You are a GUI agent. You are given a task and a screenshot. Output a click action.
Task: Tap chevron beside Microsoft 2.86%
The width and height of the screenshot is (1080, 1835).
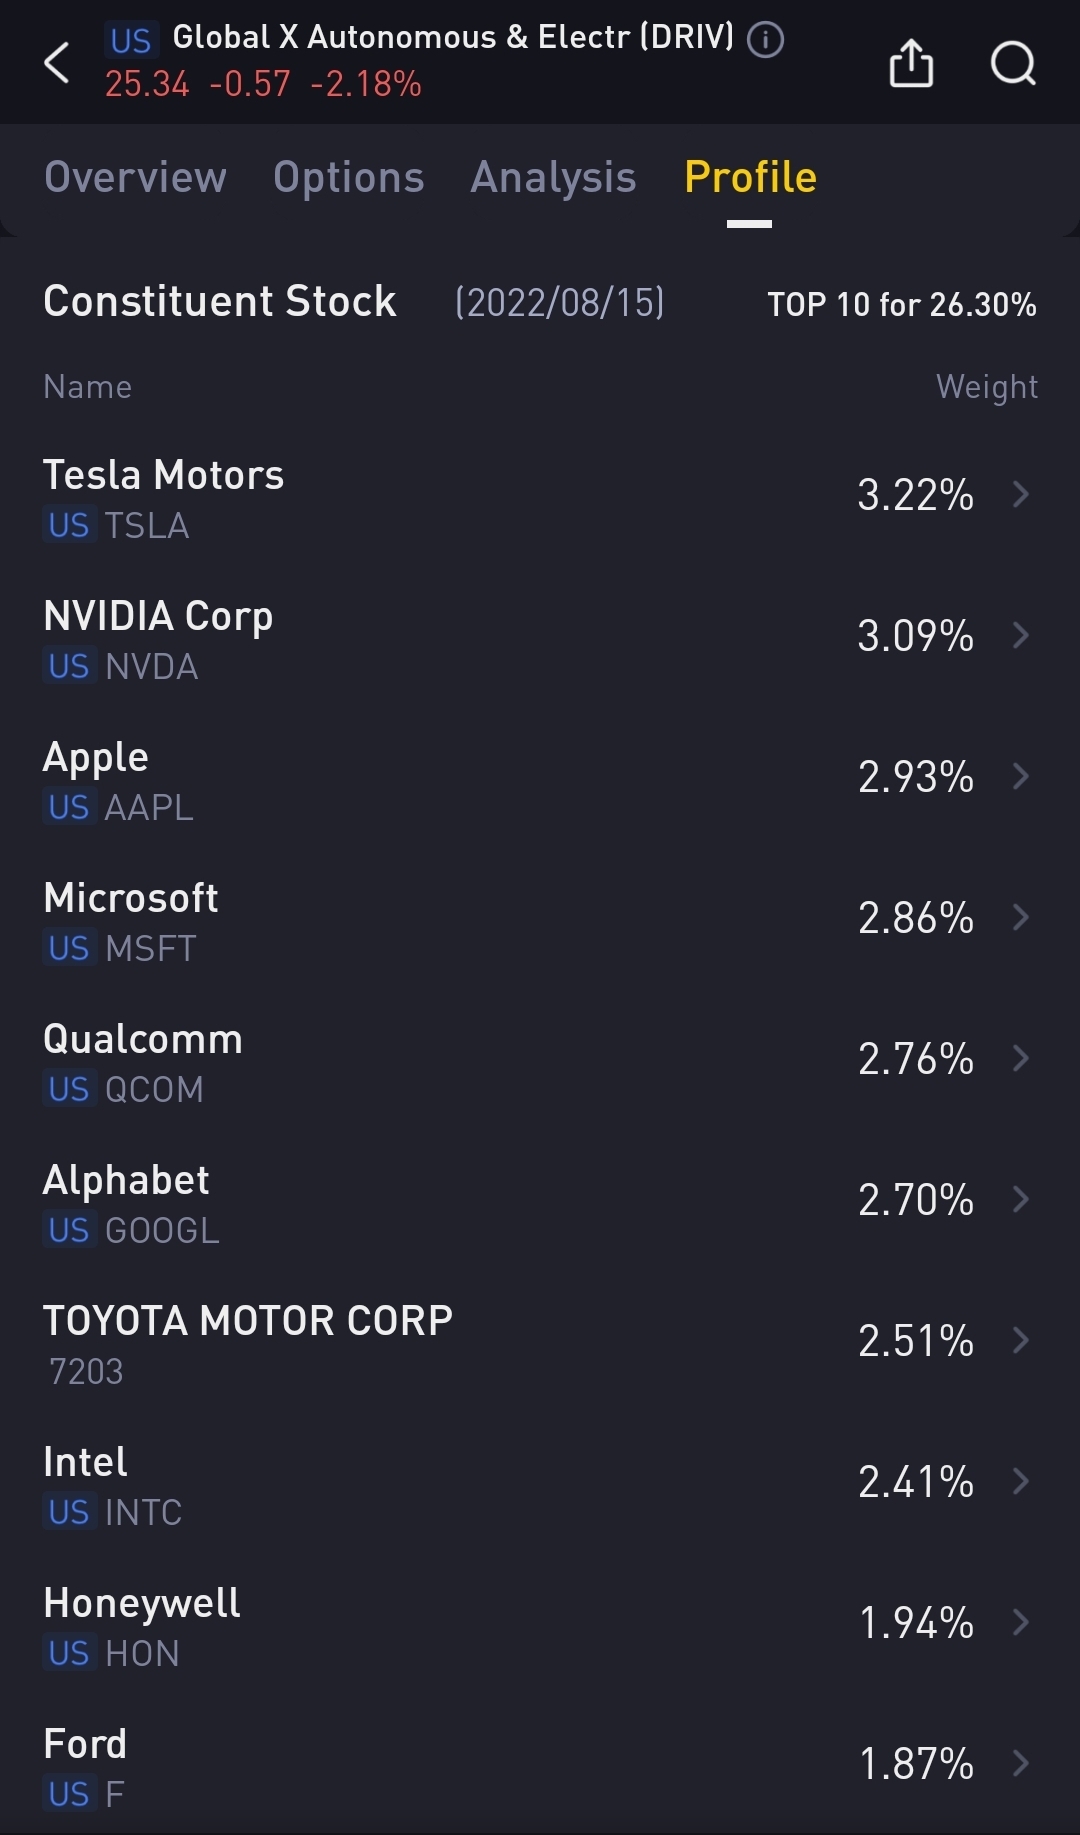(x=1021, y=917)
